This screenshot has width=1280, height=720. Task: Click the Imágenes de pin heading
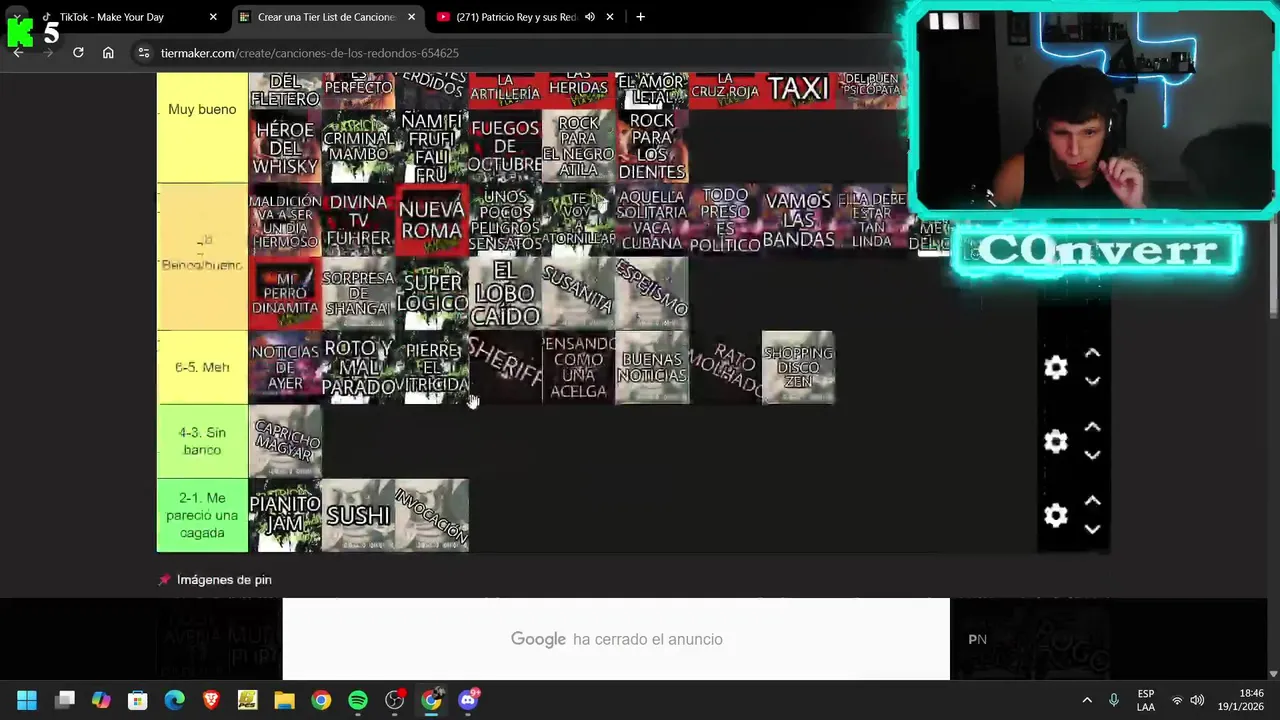coord(224,580)
